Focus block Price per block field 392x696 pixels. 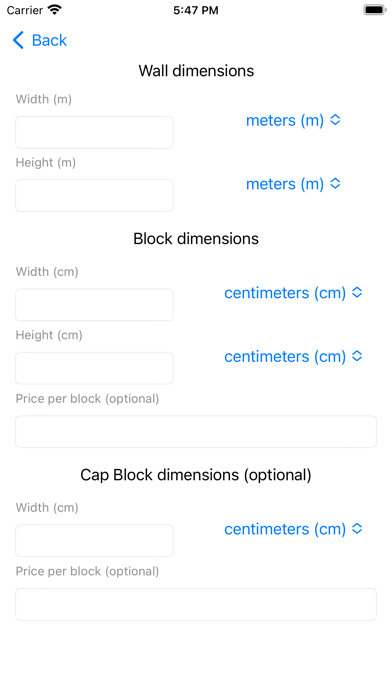pos(196,431)
